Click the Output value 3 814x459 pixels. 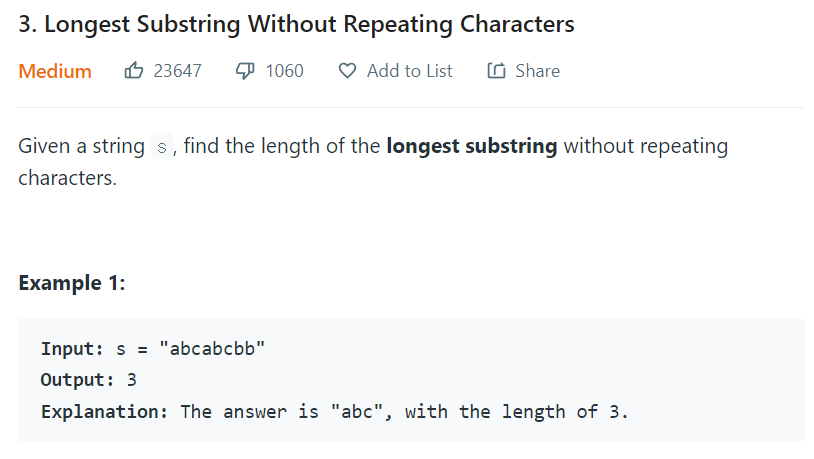coord(132,380)
